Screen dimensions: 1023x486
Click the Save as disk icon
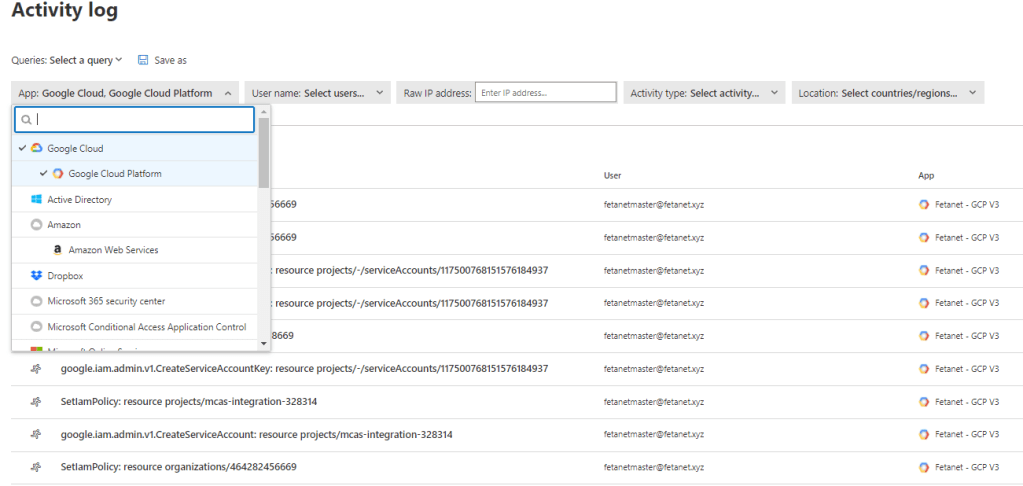tap(143, 60)
